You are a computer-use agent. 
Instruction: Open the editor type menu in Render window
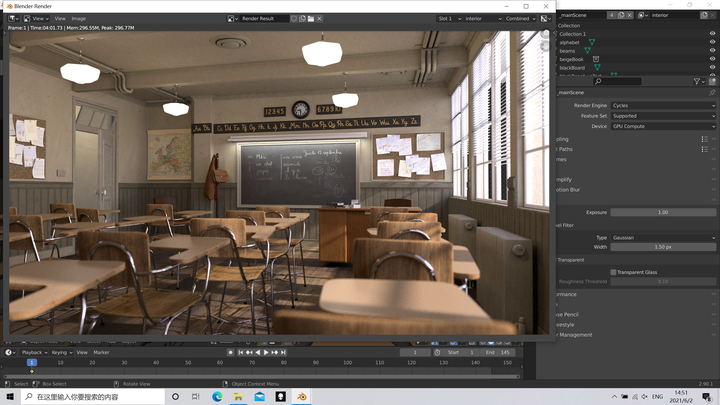point(13,19)
